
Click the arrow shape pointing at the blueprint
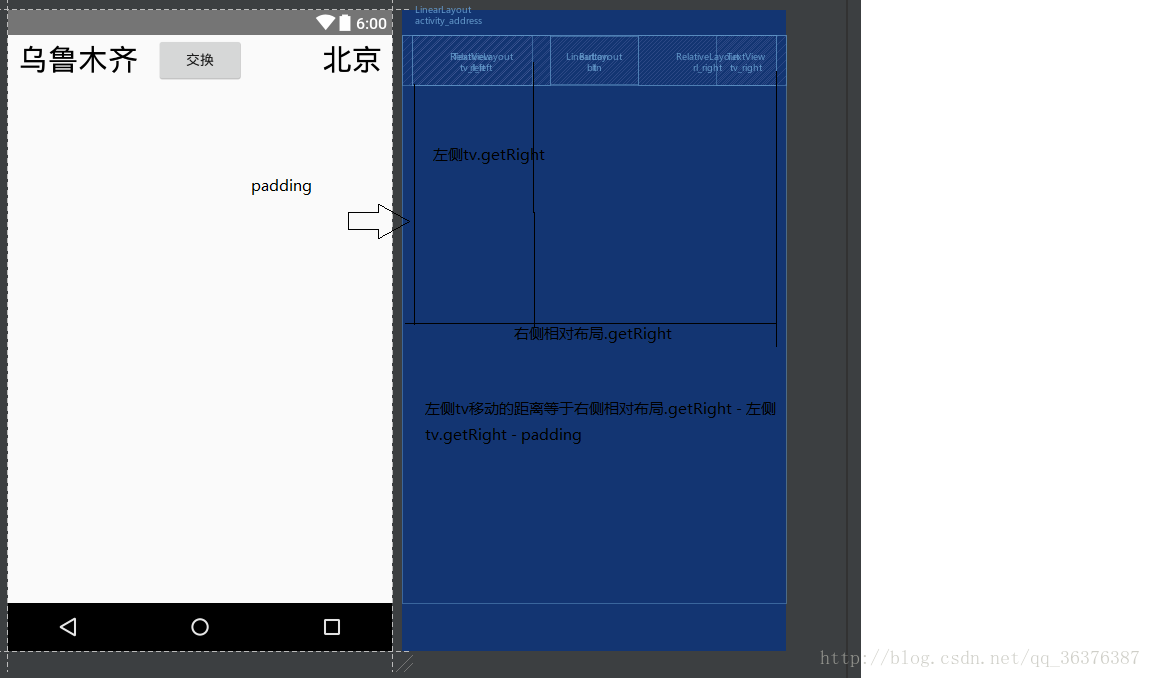point(378,220)
